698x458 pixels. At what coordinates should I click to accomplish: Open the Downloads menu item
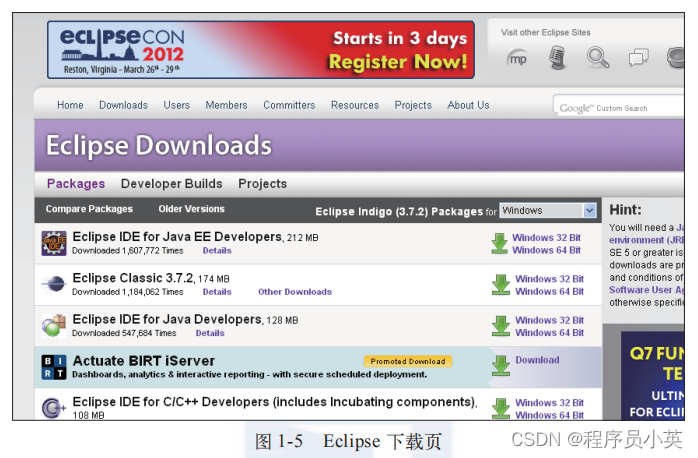123,105
